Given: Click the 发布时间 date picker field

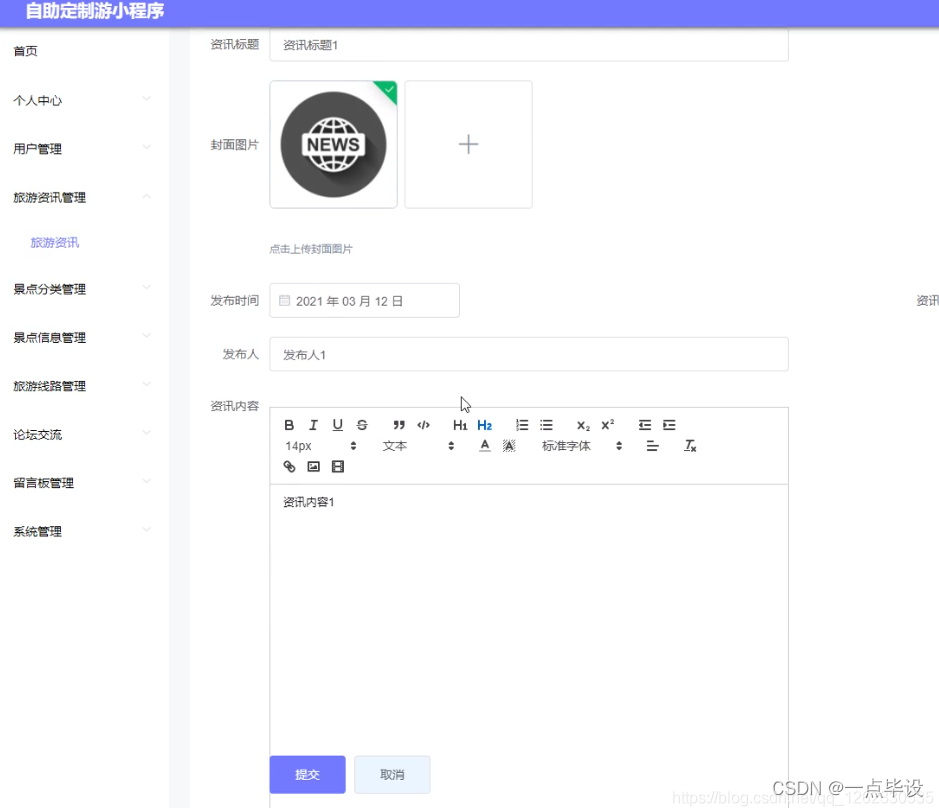Looking at the screenshot, I should pos(364,300).
